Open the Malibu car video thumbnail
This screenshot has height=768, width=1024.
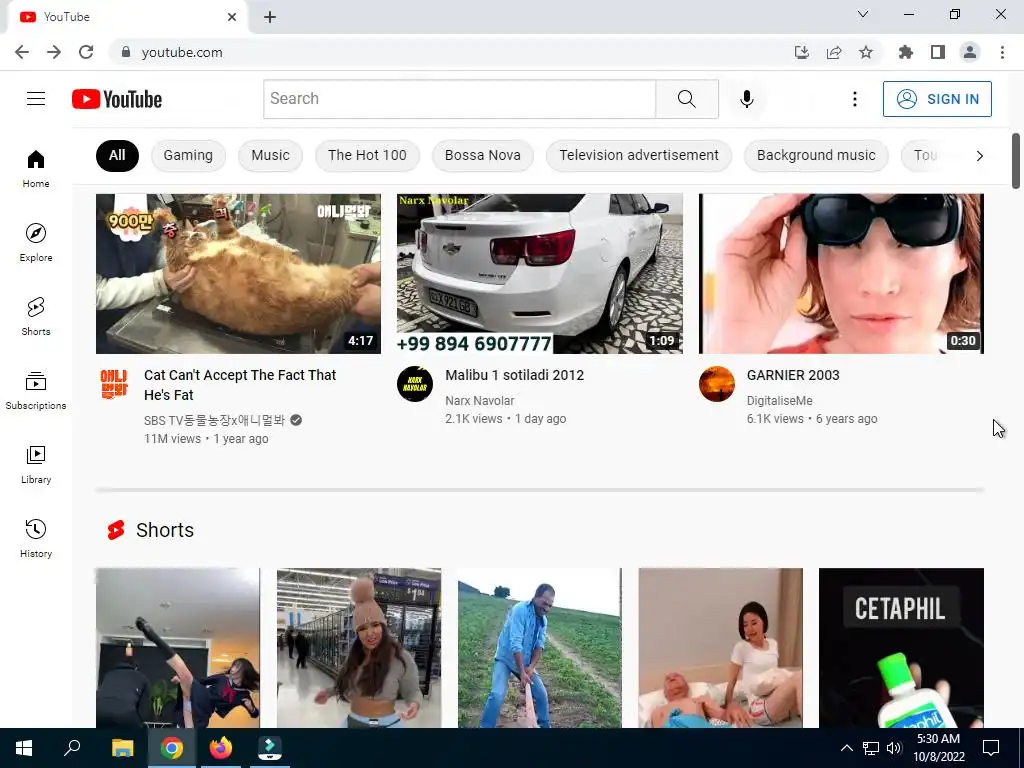tap(539, 274)
